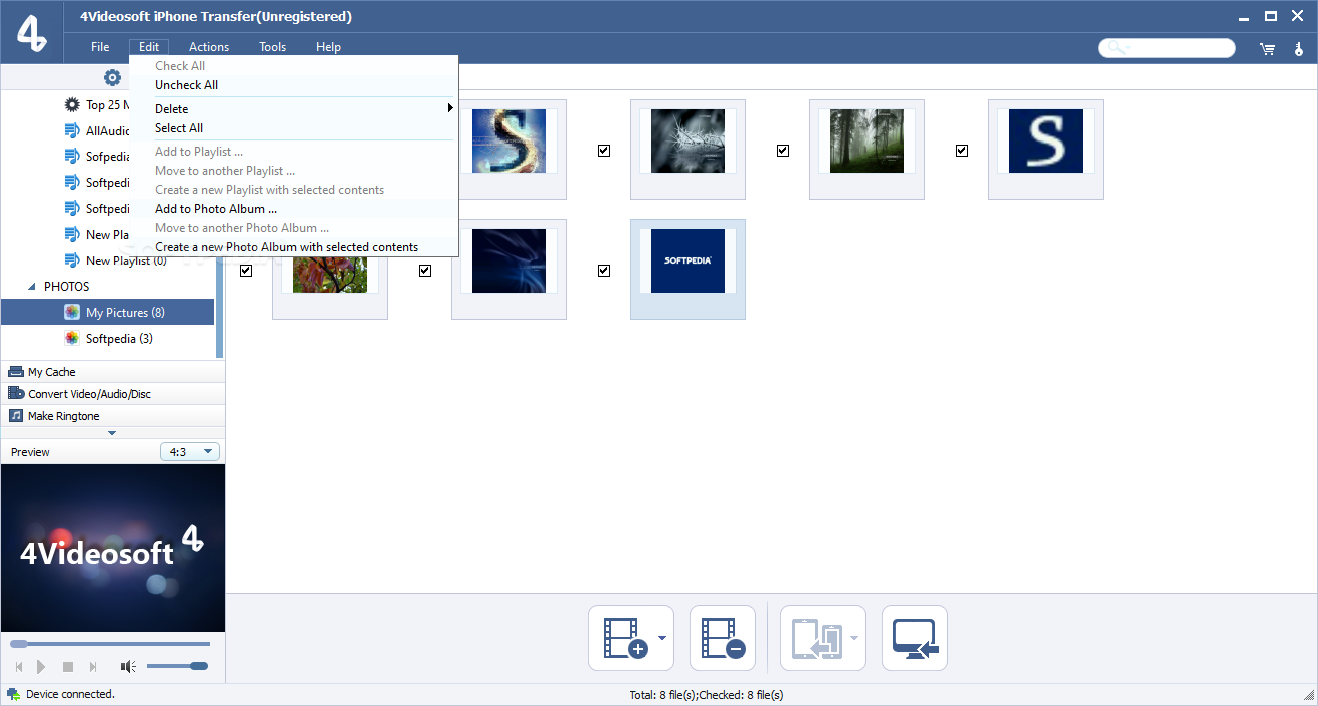Image resolution: width=1318 pixels, height=706 pixels.
Task: Stop preview playback with the square button
Action: (68, 667)
